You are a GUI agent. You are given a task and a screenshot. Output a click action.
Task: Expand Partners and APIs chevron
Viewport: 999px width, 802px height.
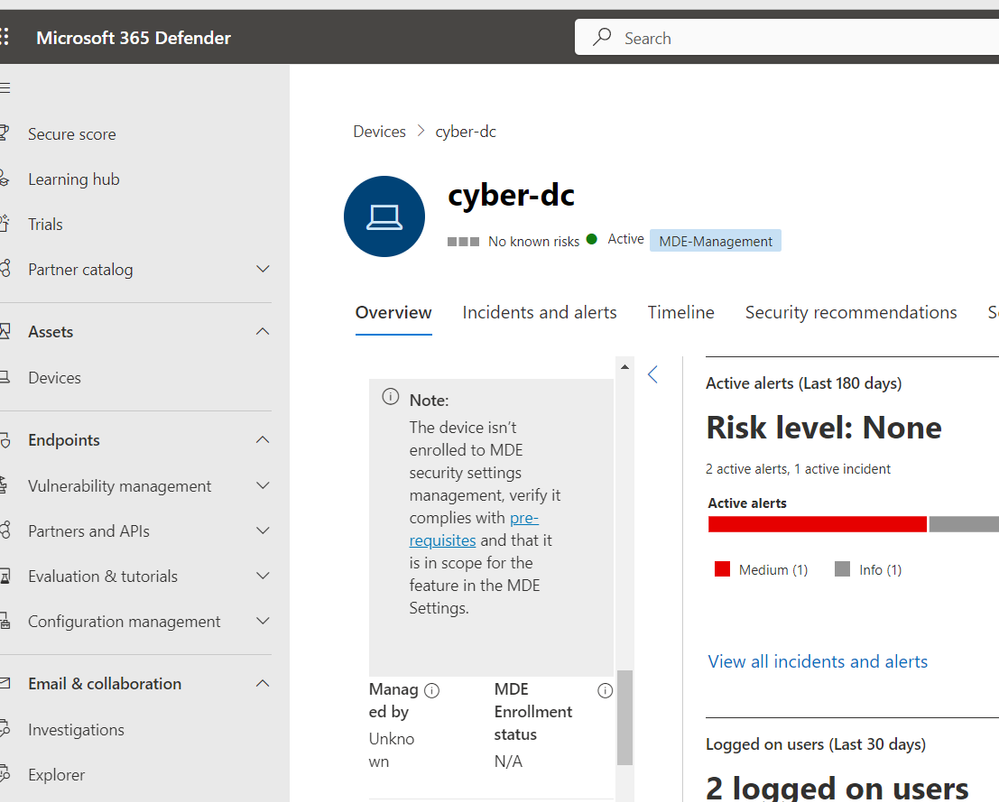[262, 531]
